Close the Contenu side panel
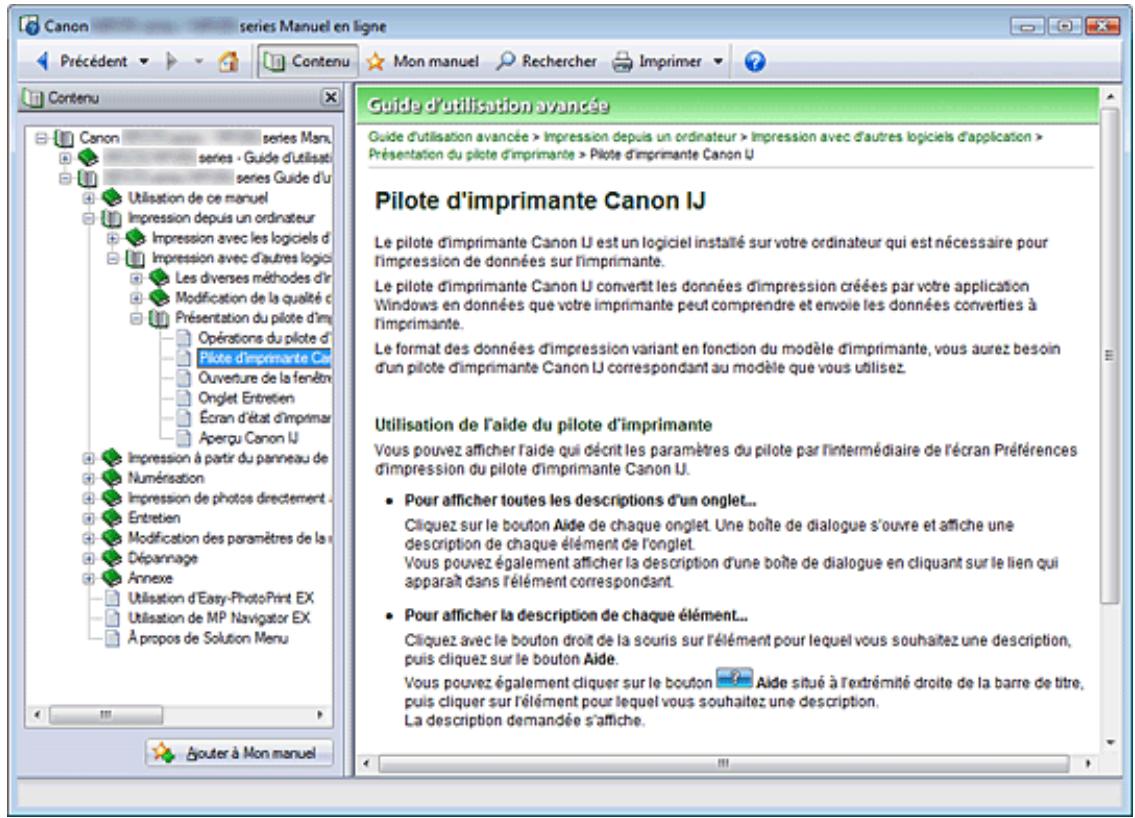The height and width of the screenshot is (818, 1135). [331, 97]
